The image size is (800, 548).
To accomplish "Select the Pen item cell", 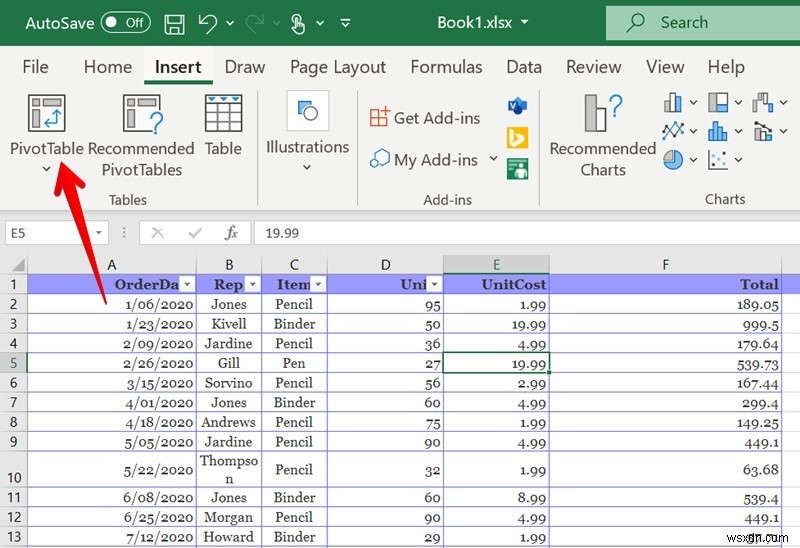I will [294, 363].
